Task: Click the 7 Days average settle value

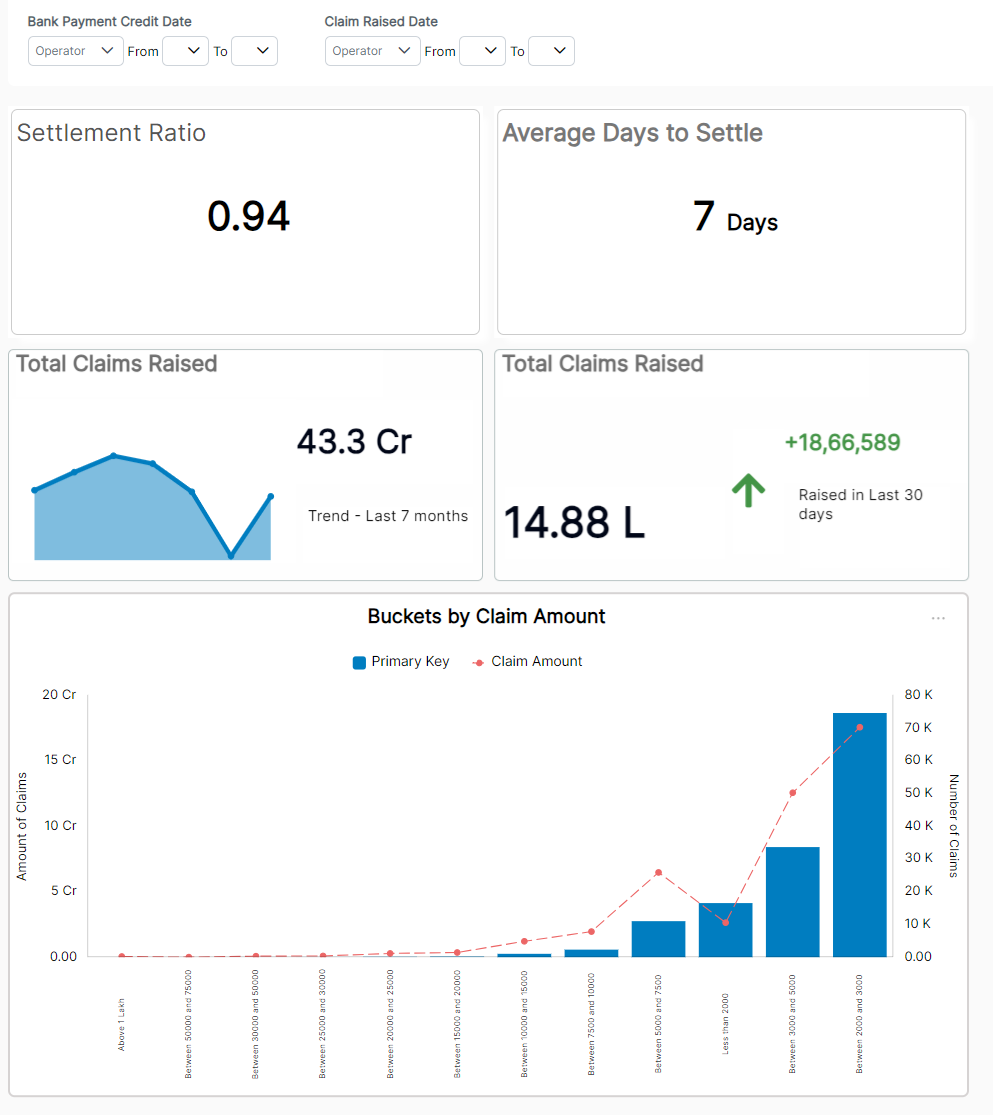Action: click(x=734, y=218)
